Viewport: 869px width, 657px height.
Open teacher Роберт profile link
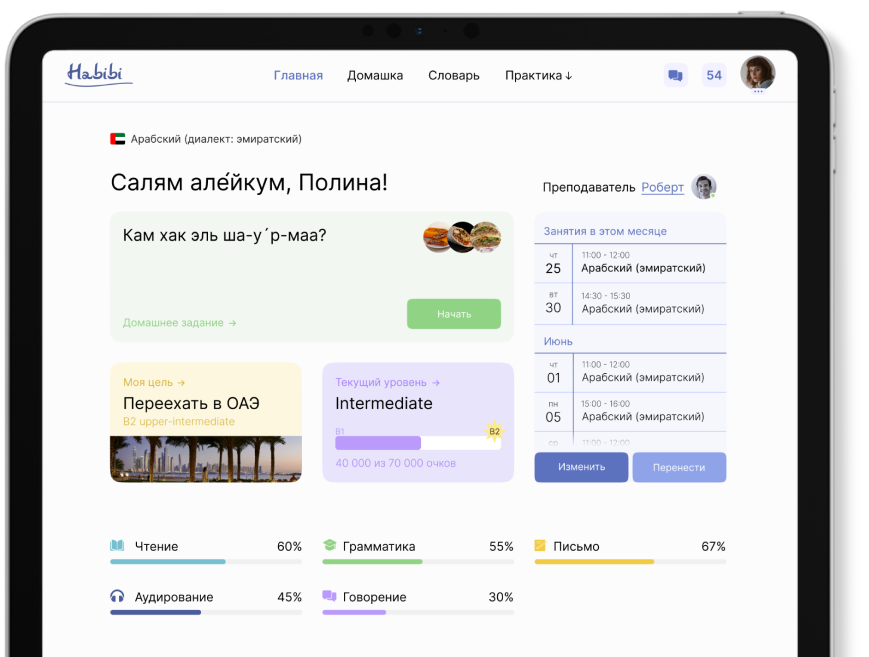662,187
